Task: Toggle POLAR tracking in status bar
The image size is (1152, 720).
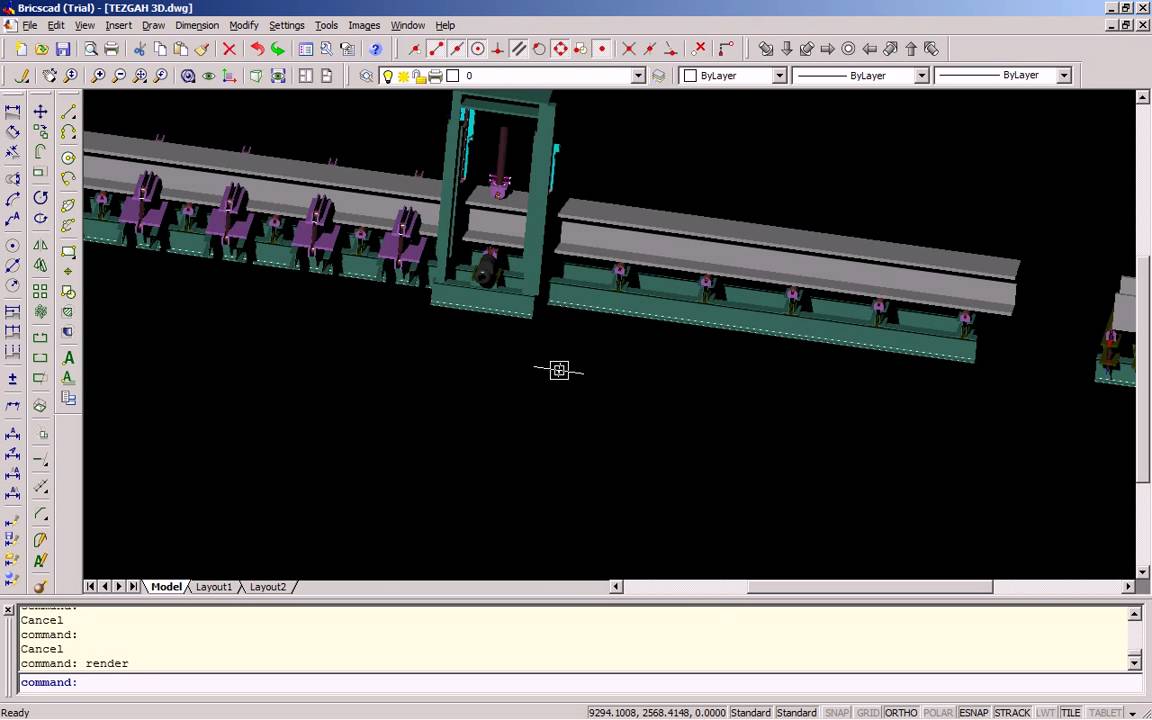Action: pyautogui.click(x=938, y=713)
